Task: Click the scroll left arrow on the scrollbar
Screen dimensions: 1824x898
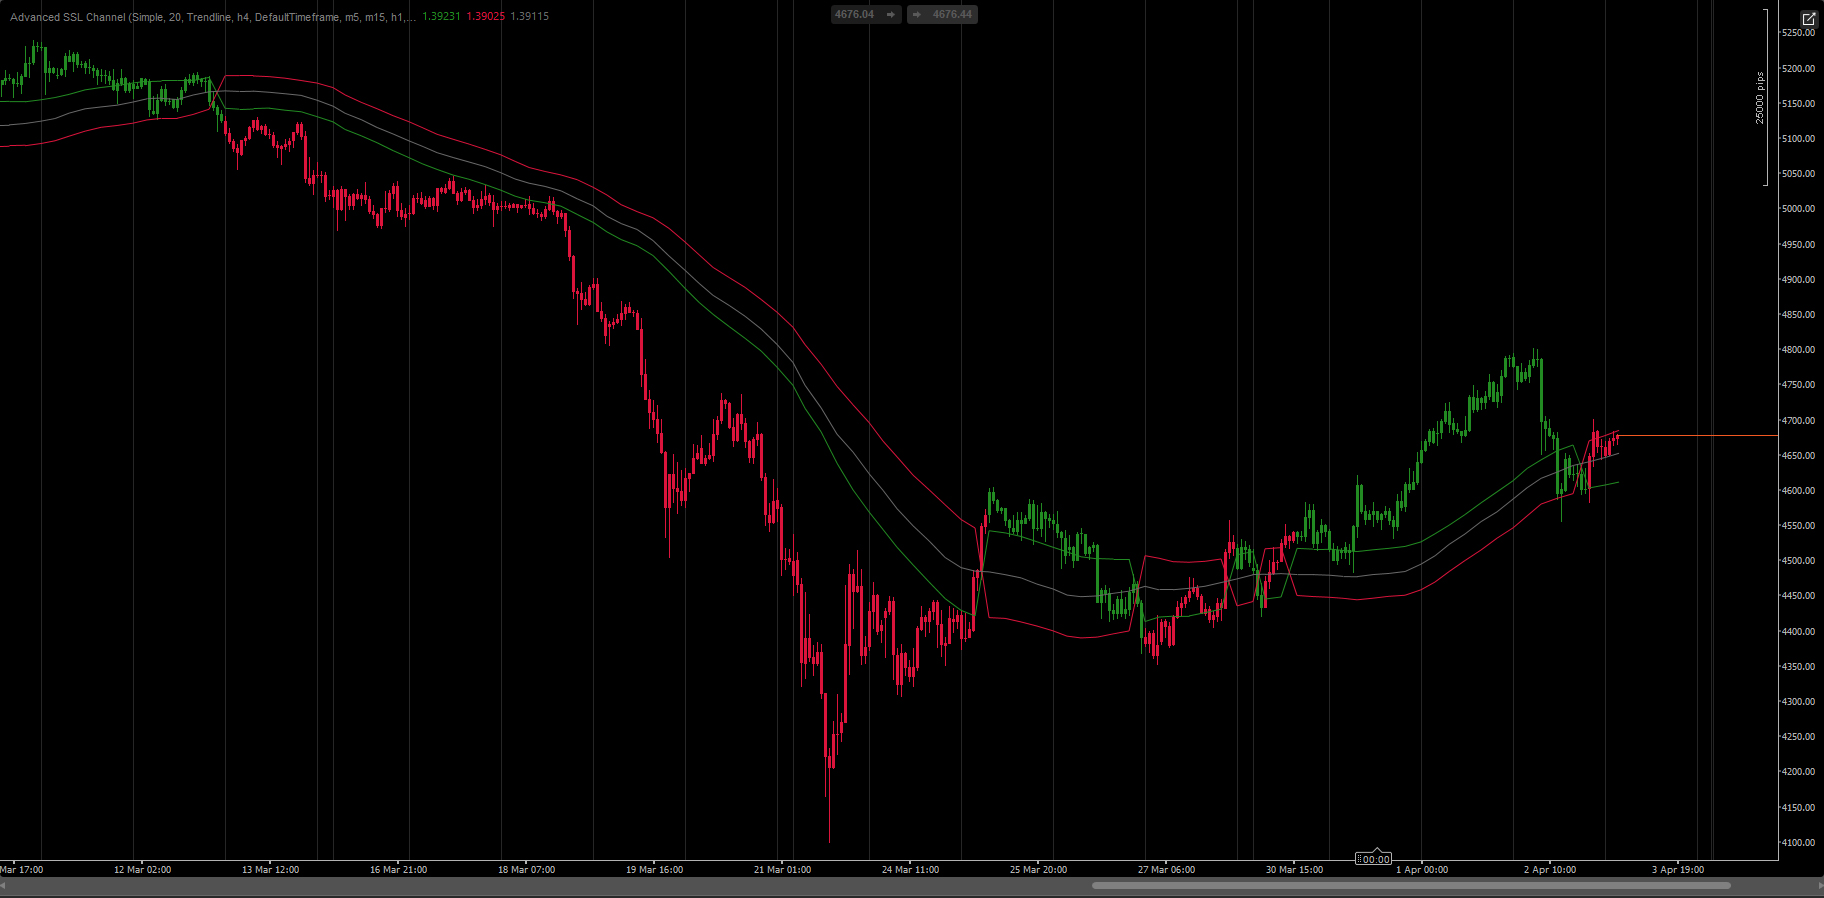Action: pos(5,885)
